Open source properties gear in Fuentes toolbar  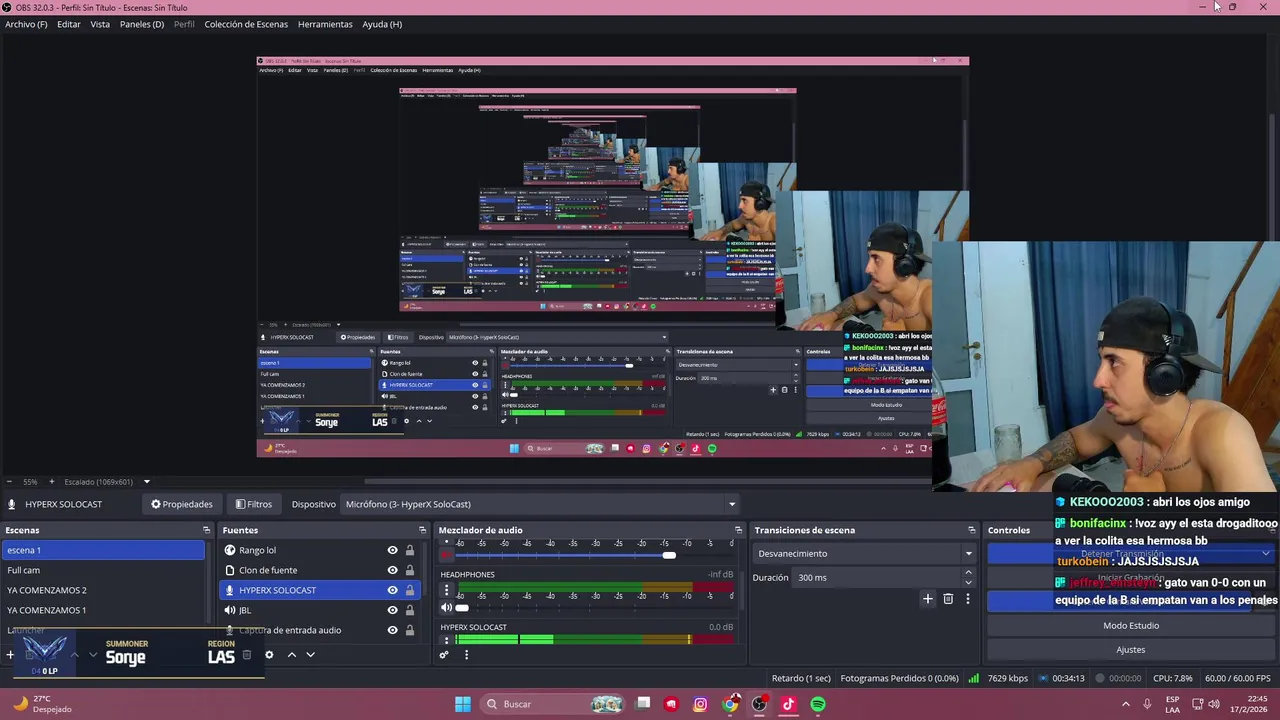point(269,655)
